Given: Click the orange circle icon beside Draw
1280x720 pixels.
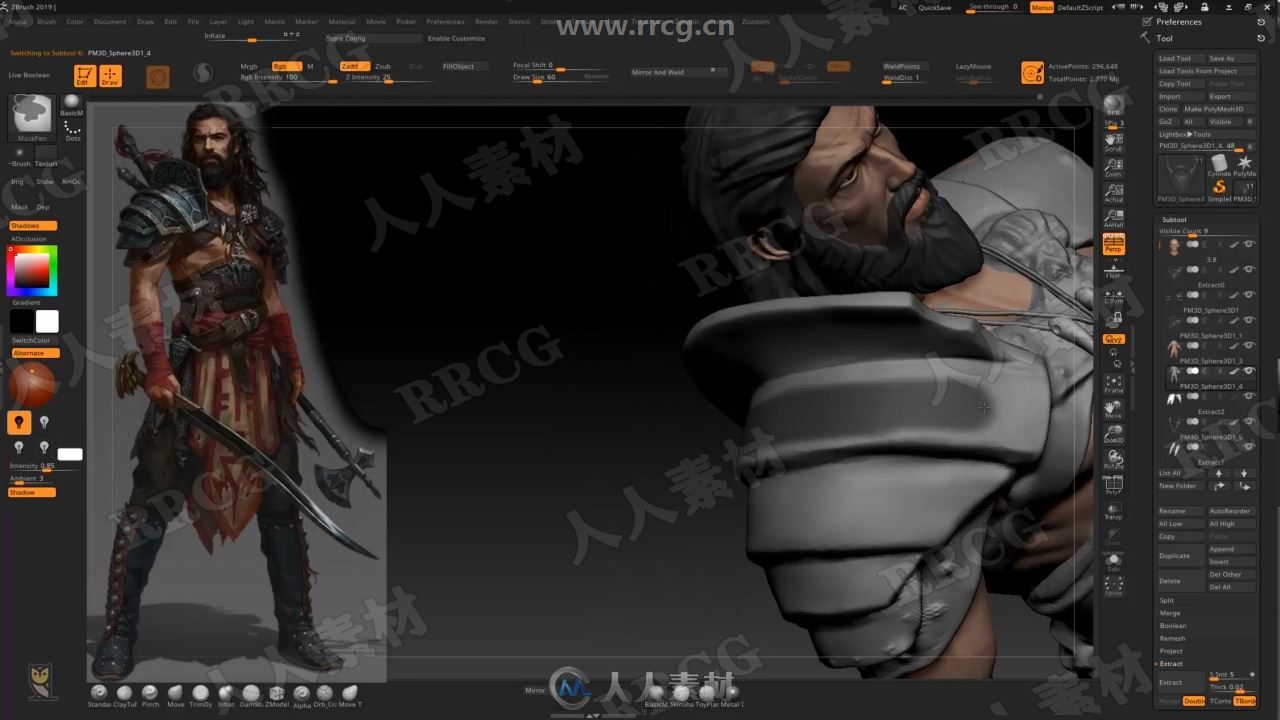Looking at the screenshot, I should tap(158, 76).
